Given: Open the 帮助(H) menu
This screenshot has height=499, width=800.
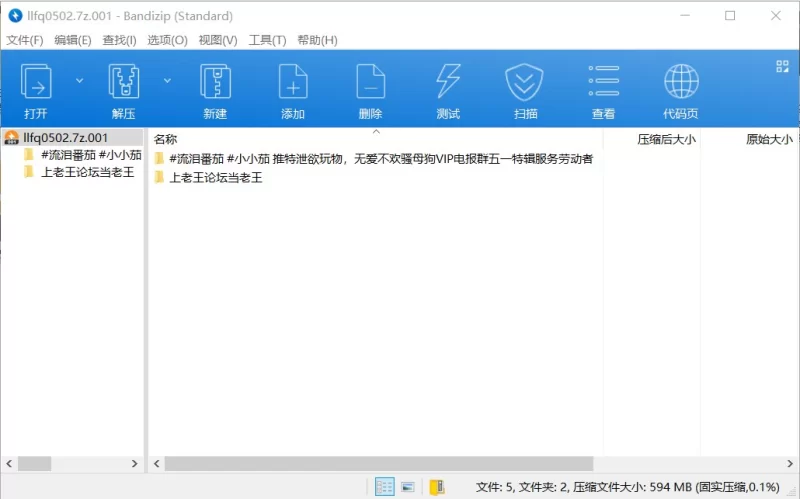Looking at the screenshot, I should [x=317, y=40].
